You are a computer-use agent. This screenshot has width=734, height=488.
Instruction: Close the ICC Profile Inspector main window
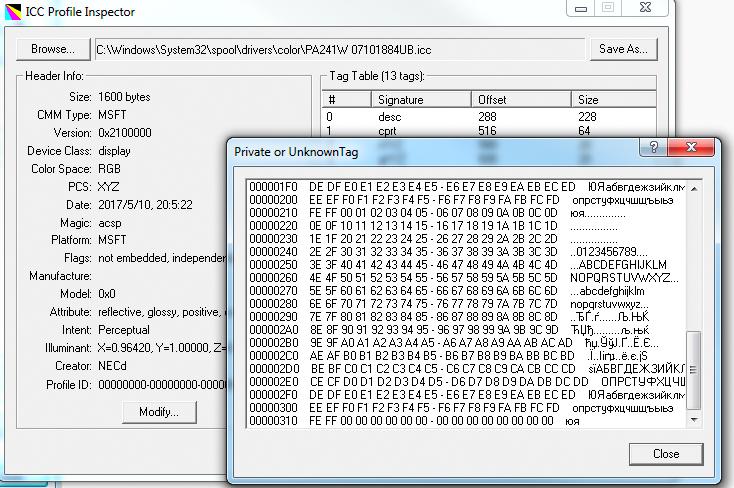(646, 8)
